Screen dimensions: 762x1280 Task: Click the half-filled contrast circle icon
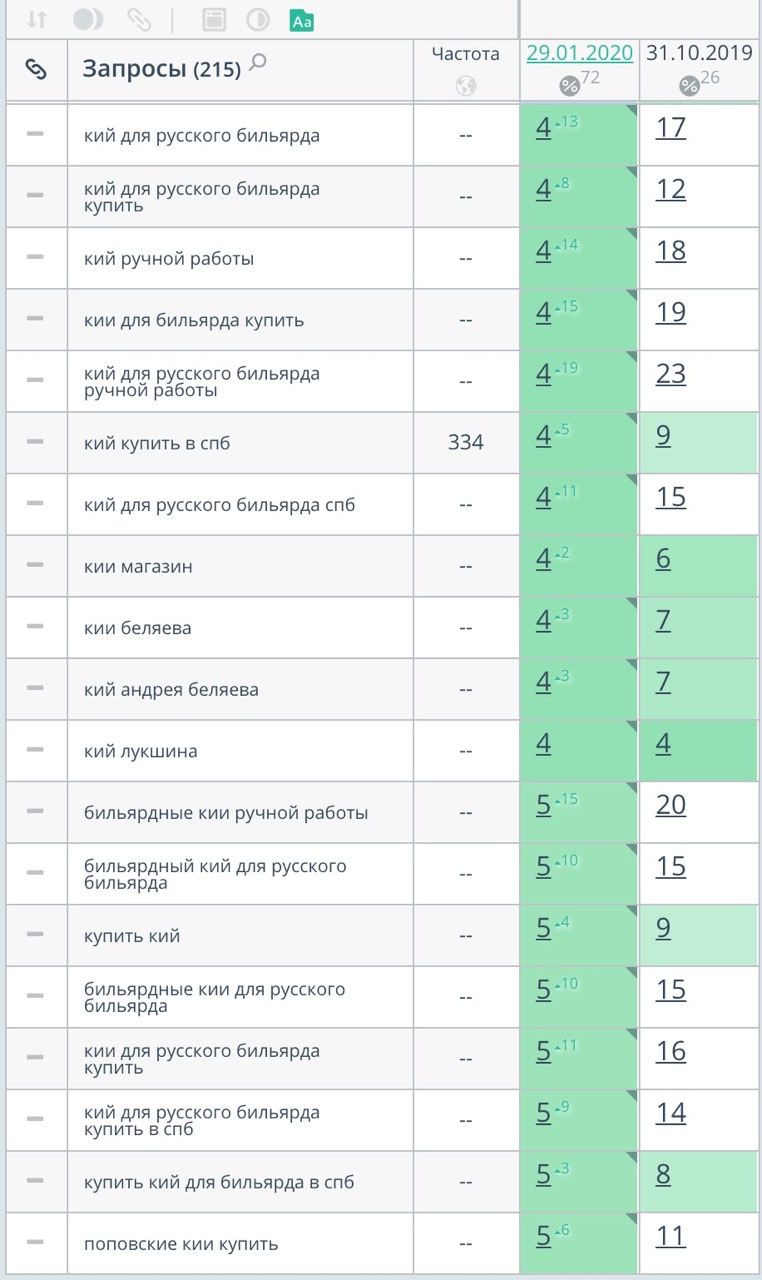tap(257, 19)
